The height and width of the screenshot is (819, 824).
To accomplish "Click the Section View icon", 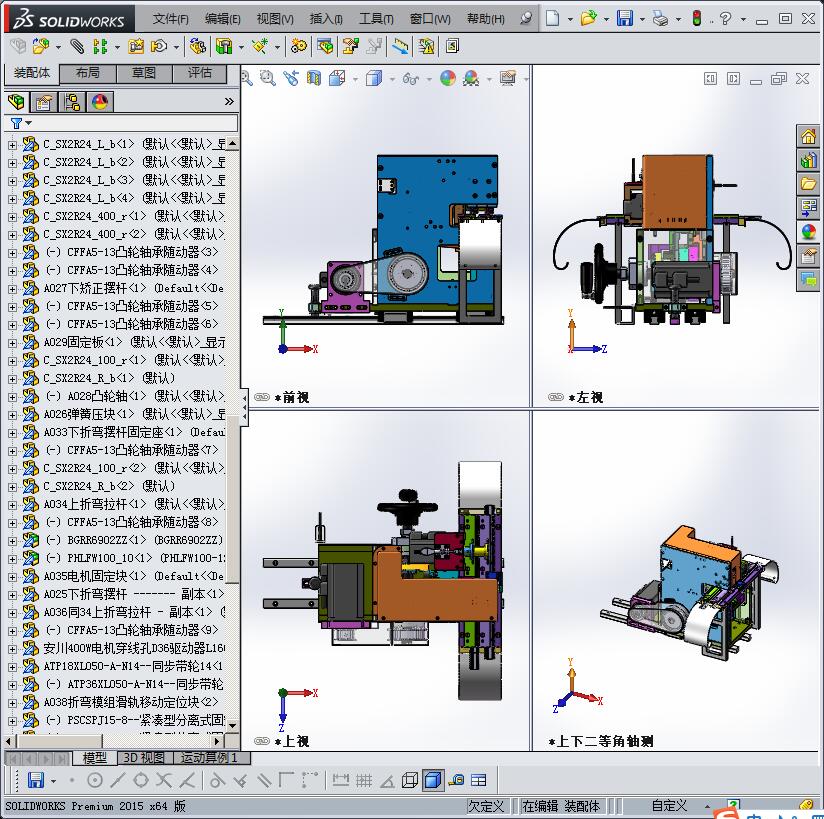I will coord(314,78).
